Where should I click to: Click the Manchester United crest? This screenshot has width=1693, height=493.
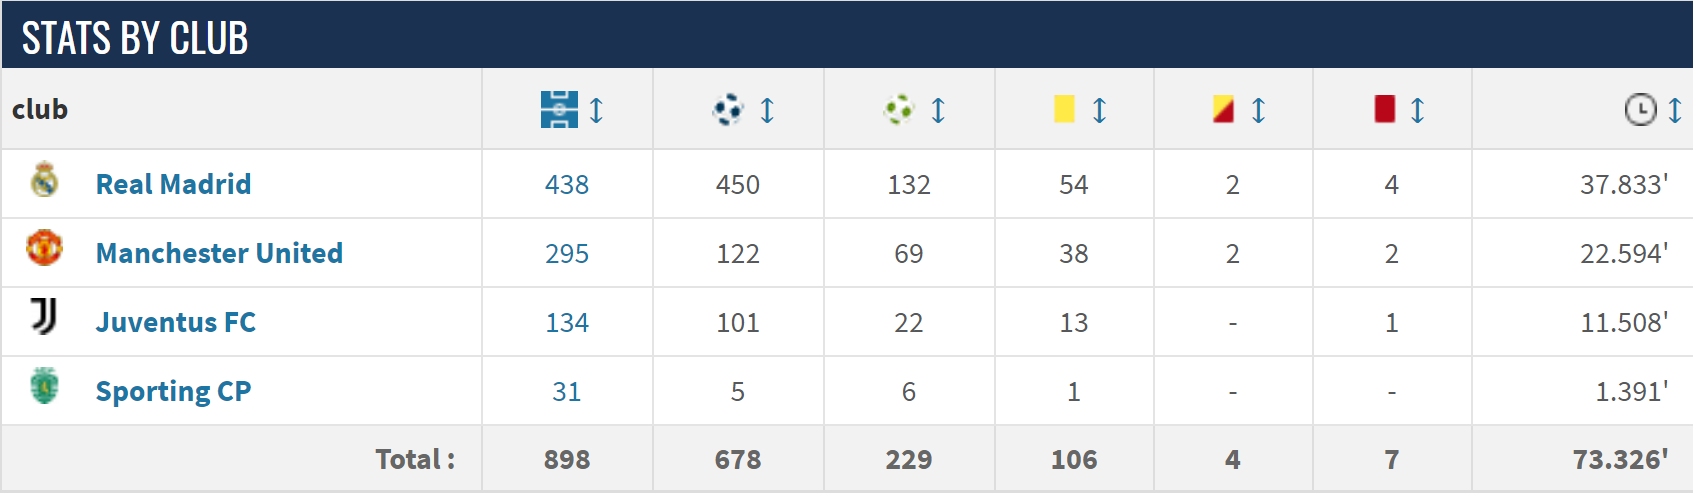point(44,247)
